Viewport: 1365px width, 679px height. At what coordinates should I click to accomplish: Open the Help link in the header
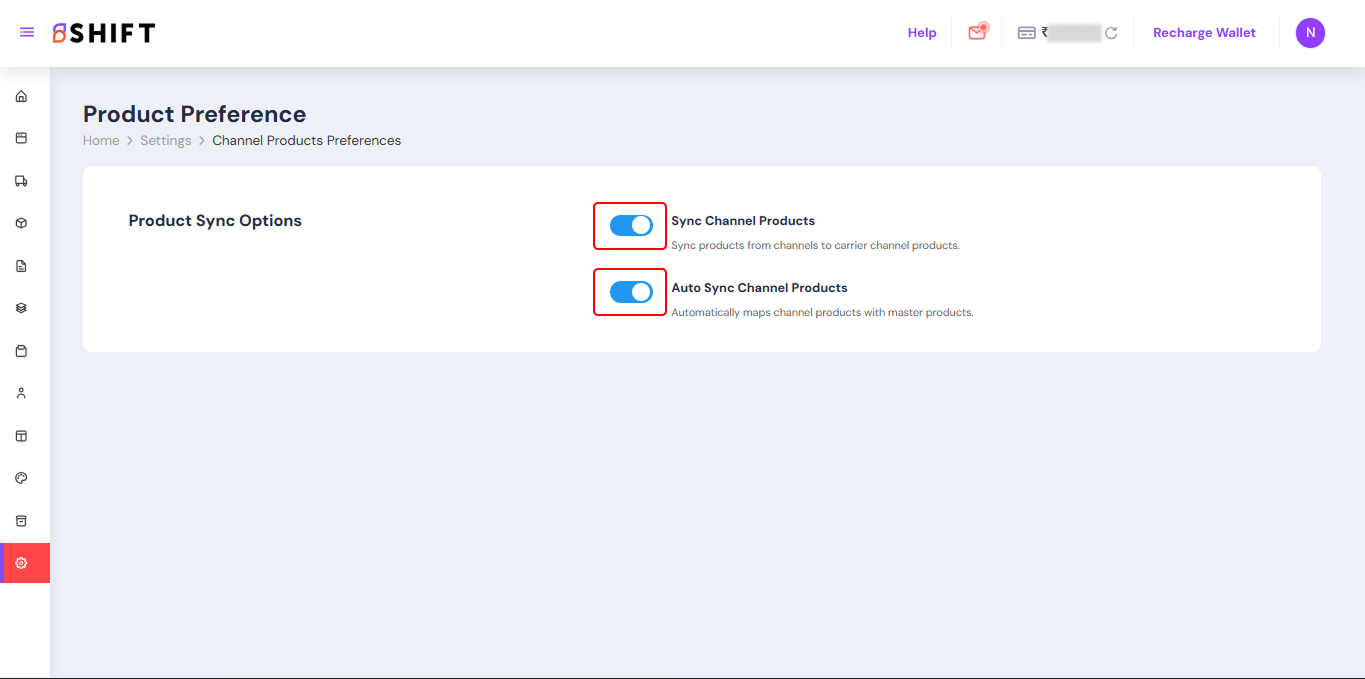921,33
